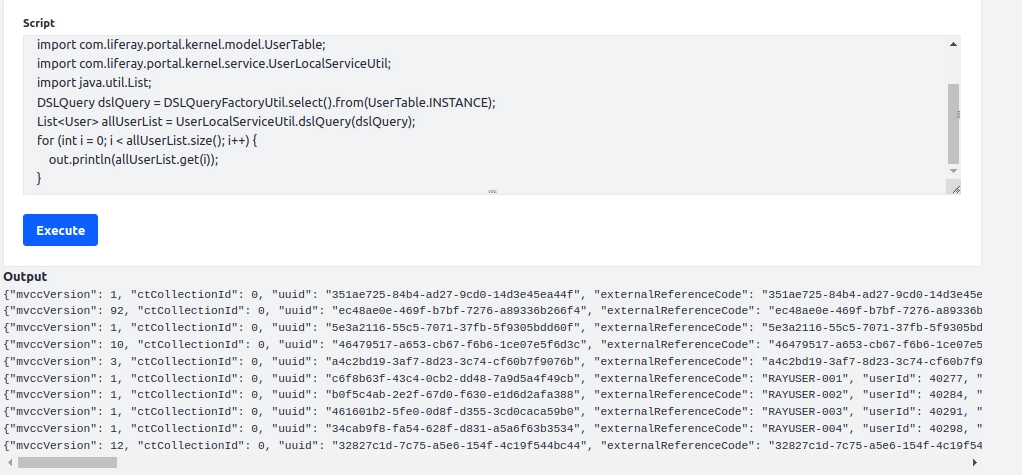Click the out.println(allUserList.get(i)) line

point(133,160)
